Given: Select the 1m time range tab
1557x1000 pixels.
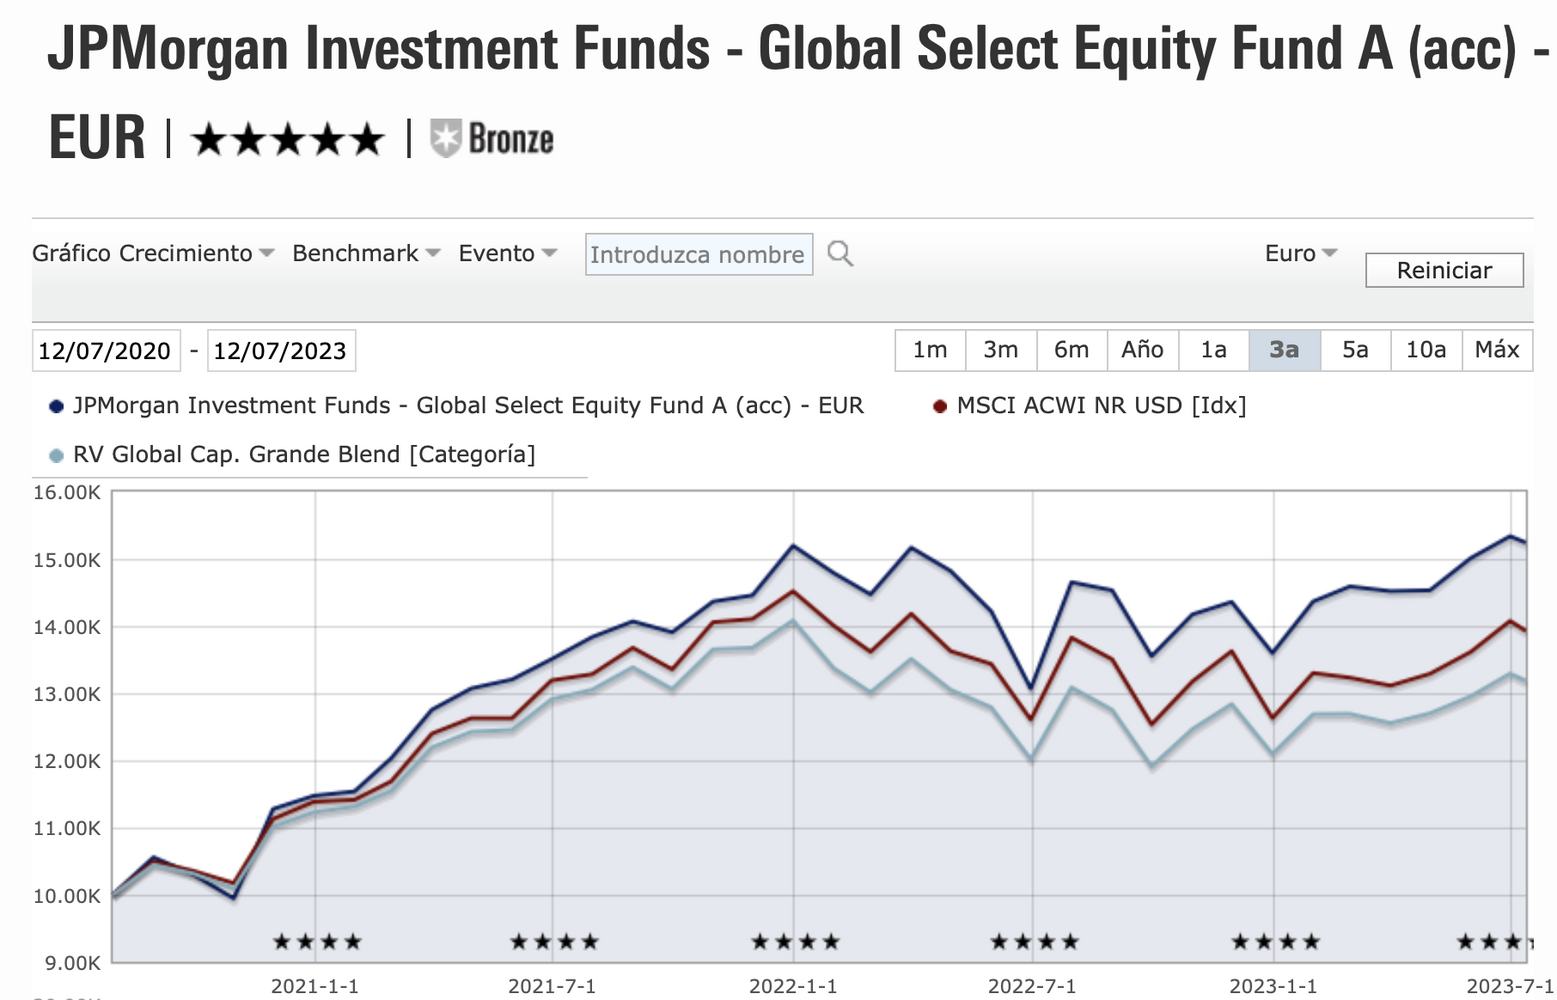Looking at the screenshot, I should (x=930, y=350).
